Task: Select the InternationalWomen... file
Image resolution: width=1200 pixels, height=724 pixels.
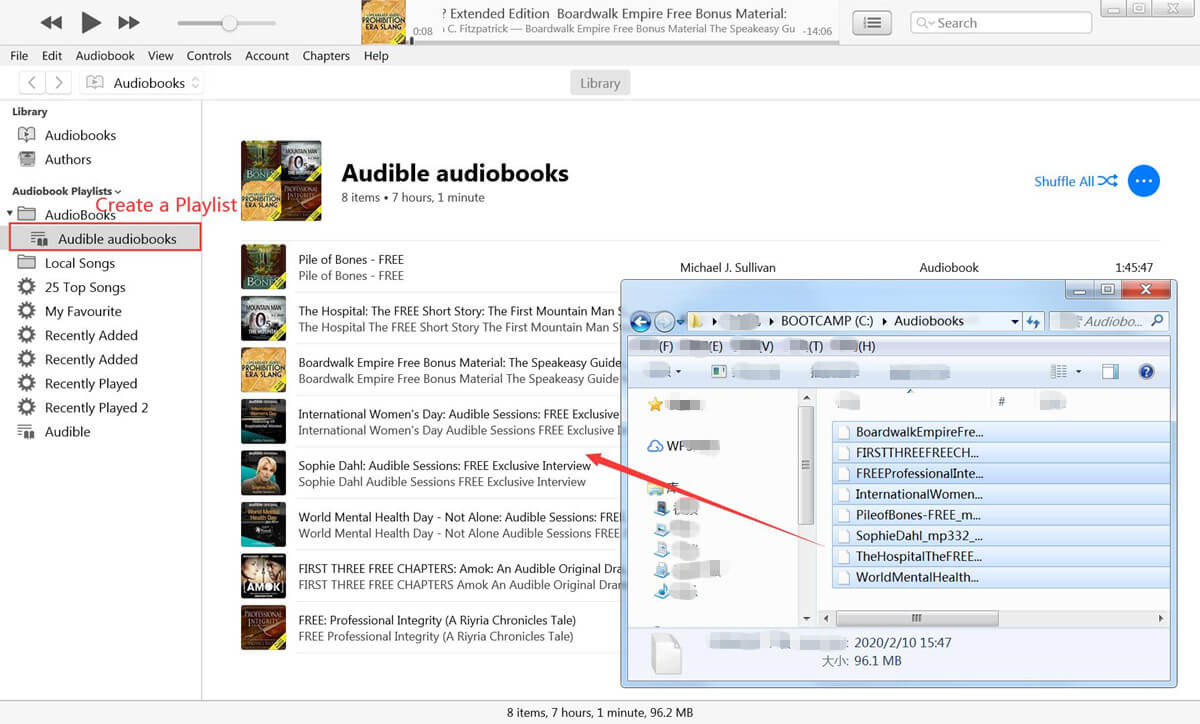Action: 1001,494
